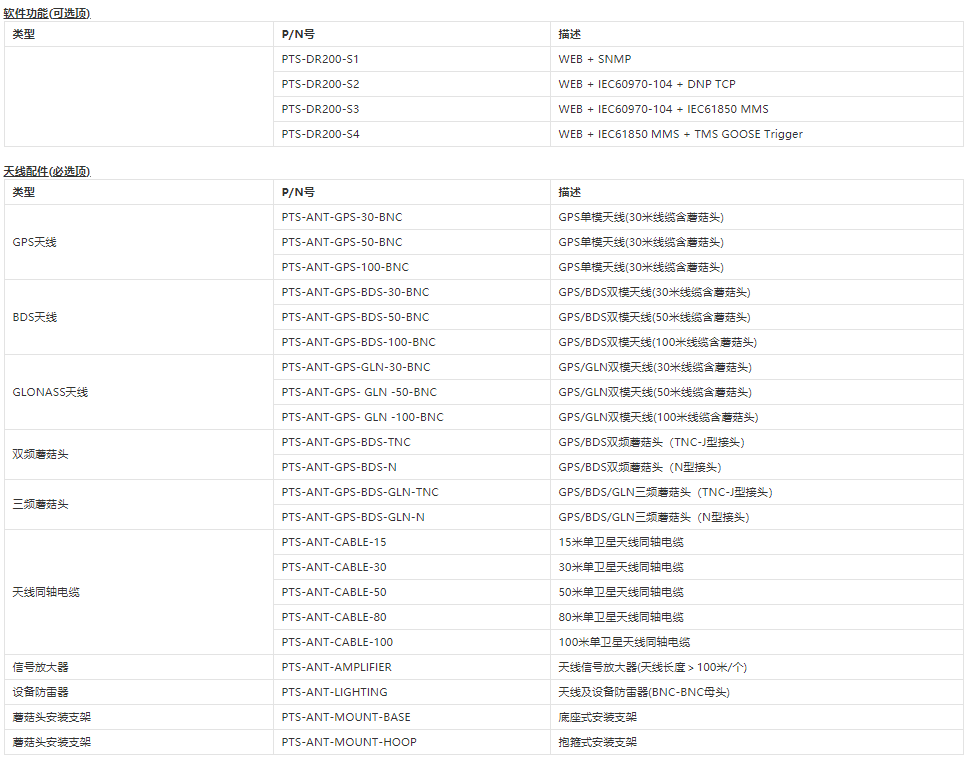Select the 双频蘑菇头 row label
The image size is (968, 759).
pos(40,454)
